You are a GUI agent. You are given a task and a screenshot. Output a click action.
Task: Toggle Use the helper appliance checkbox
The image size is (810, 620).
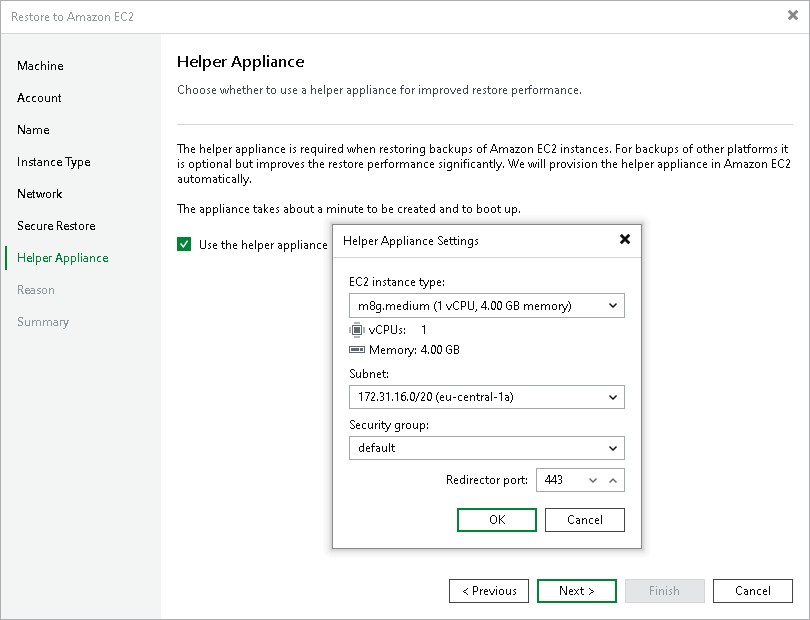pyautogui.click(x=184, y=244)
